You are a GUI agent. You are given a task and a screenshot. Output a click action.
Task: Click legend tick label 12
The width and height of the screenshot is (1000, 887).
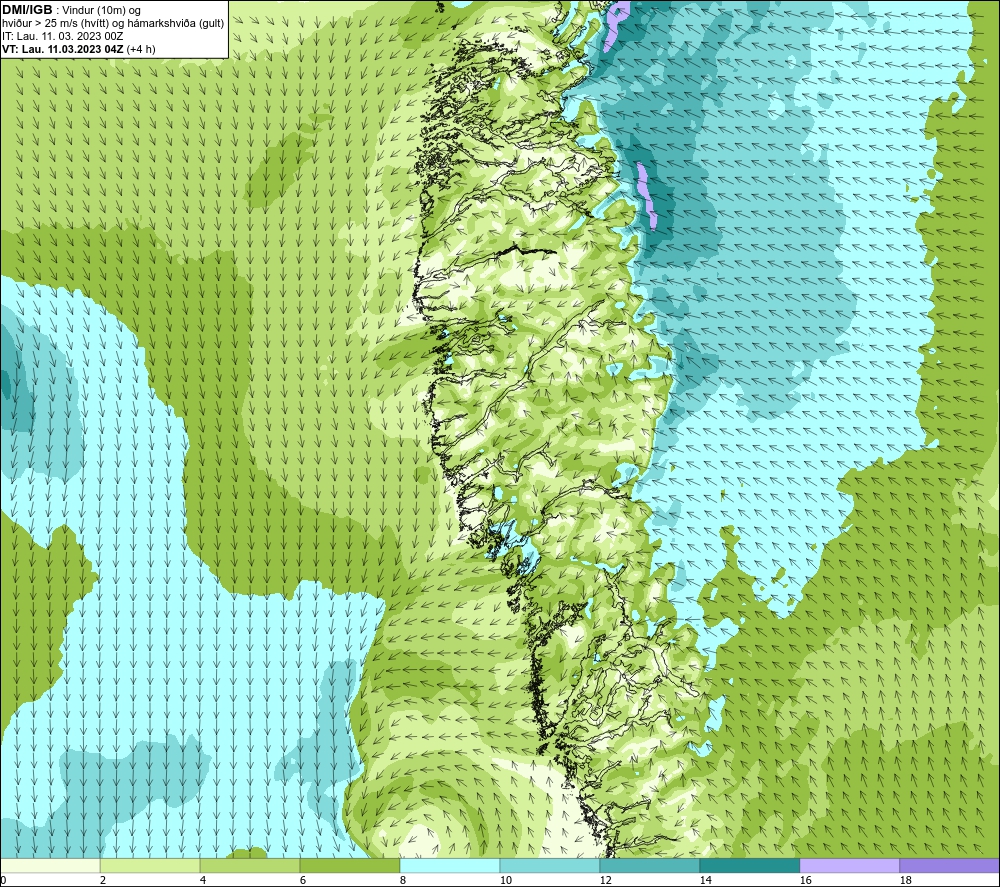tap(605, 881)
